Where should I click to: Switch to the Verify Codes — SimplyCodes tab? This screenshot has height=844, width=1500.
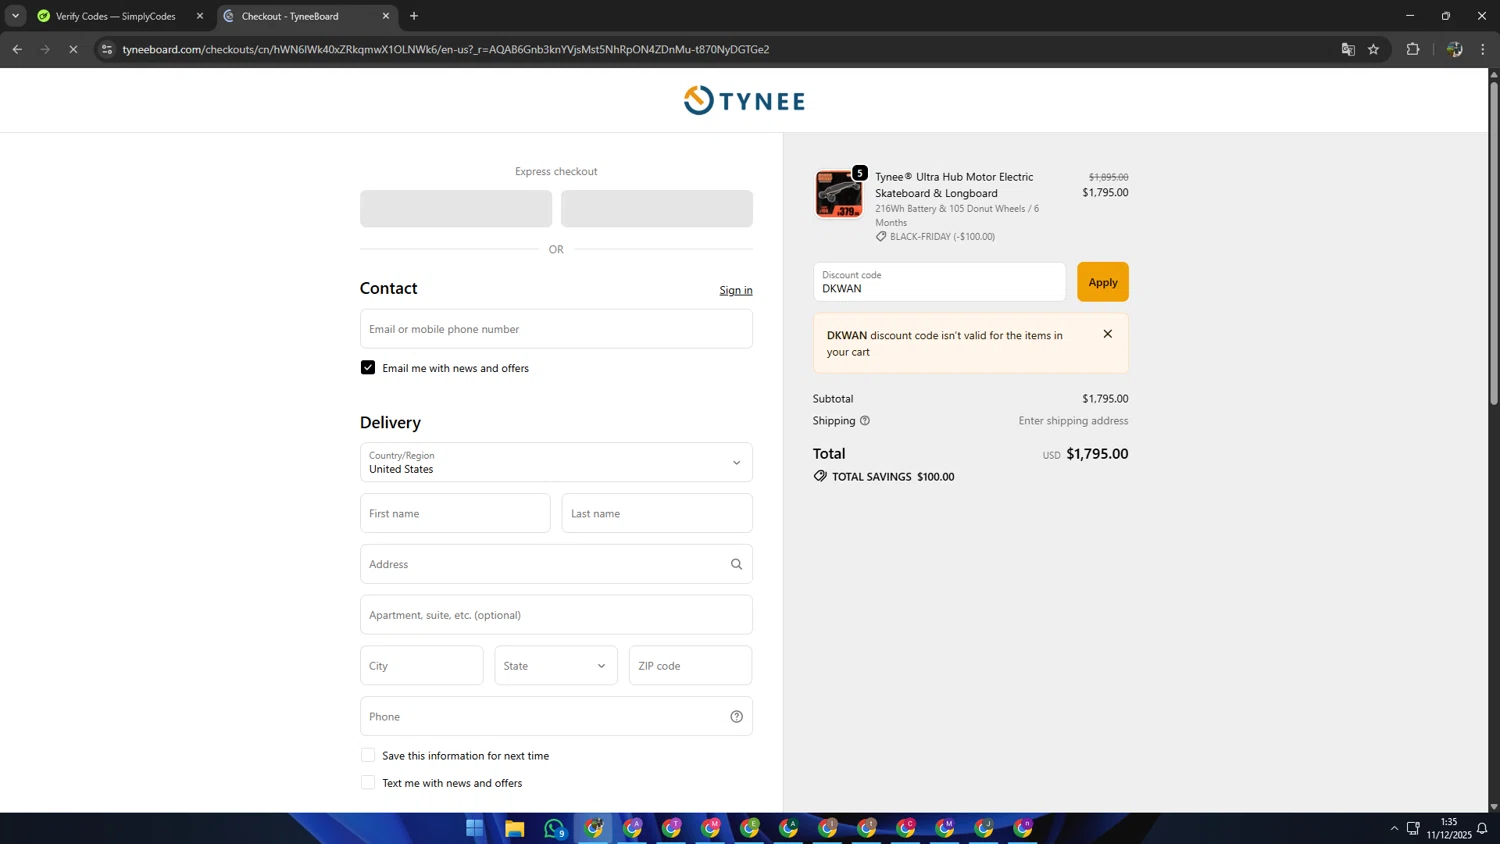click(x=115, y=16)
